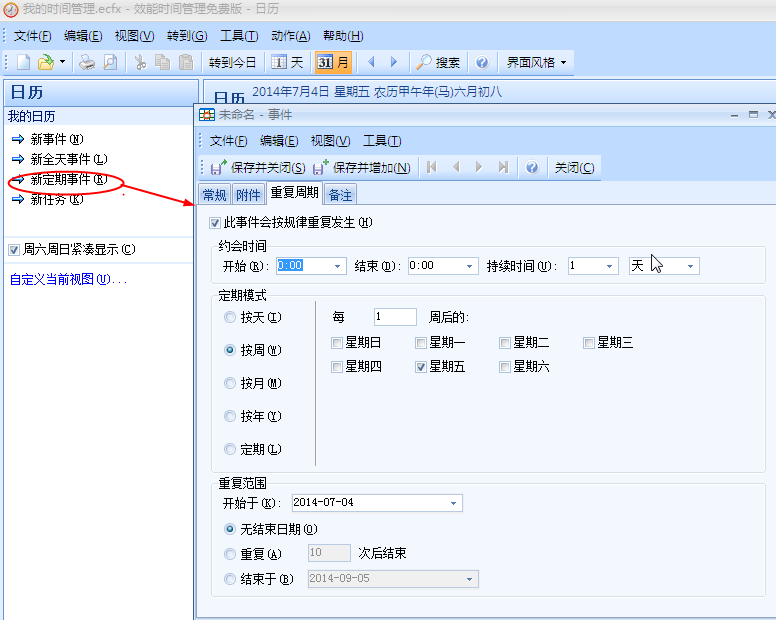
Task: Select 重复 N 次后结束 radio button
Action: (230, 554)
